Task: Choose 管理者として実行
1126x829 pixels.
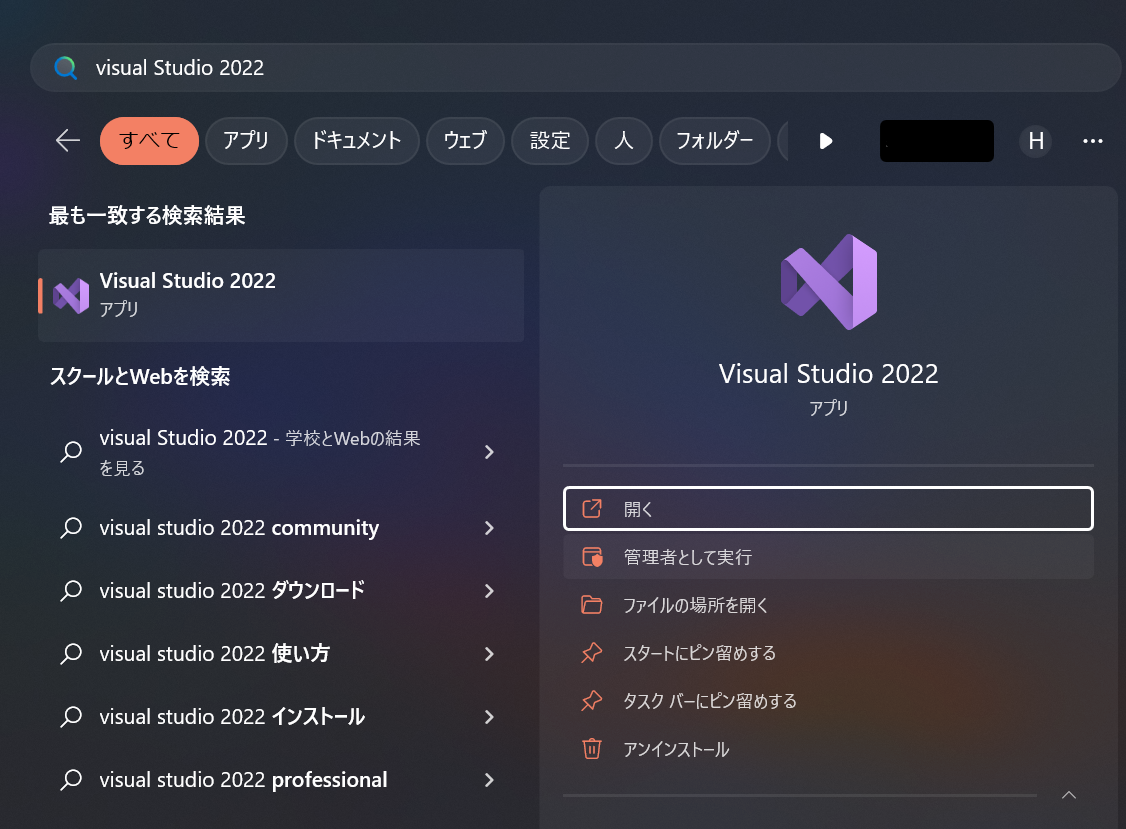Action: [x=828, y=557]
